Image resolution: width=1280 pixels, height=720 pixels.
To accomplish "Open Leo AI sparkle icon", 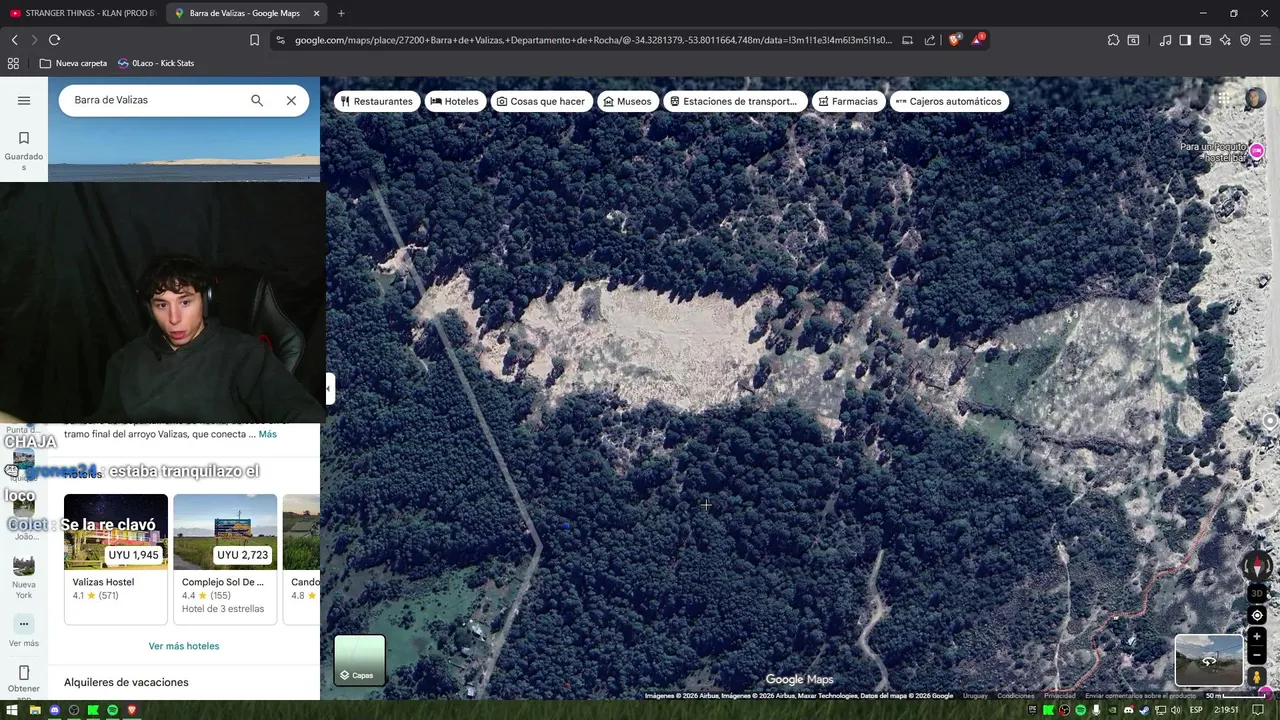I will 1225,40.
